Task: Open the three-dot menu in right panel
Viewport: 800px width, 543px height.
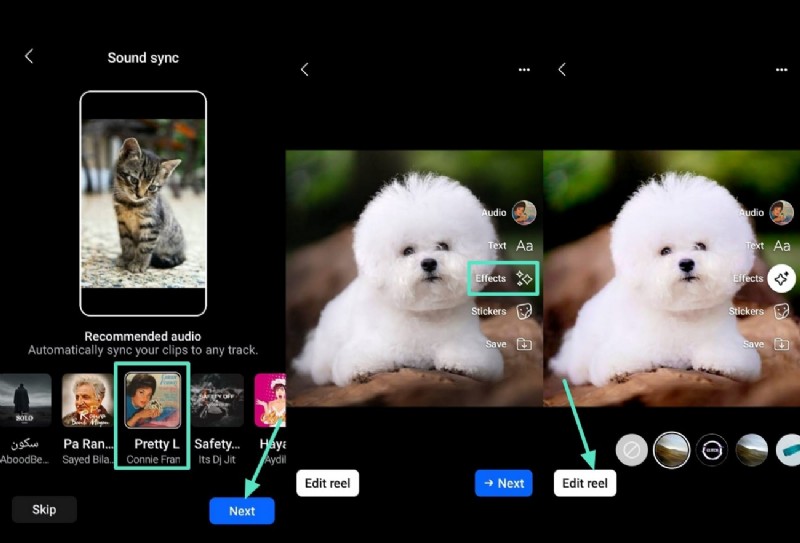Action: (782, 70)
